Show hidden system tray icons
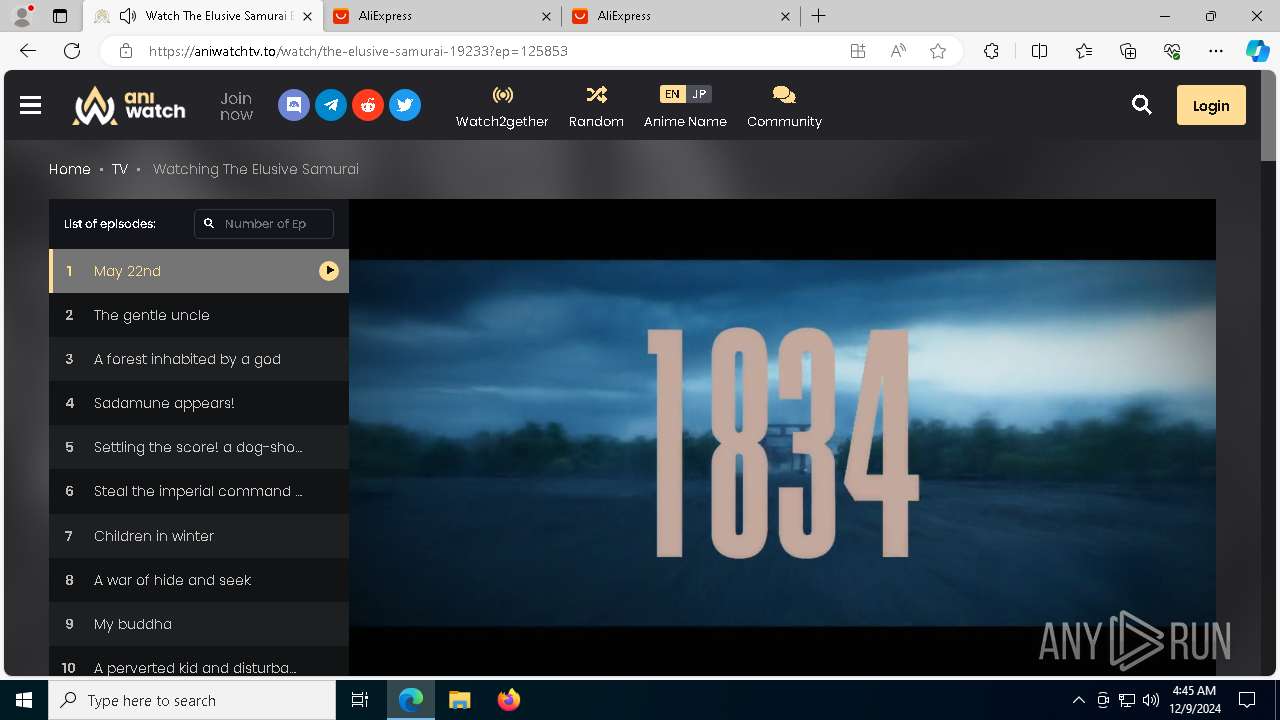 pyautogui.click(x=1078, y=700)
